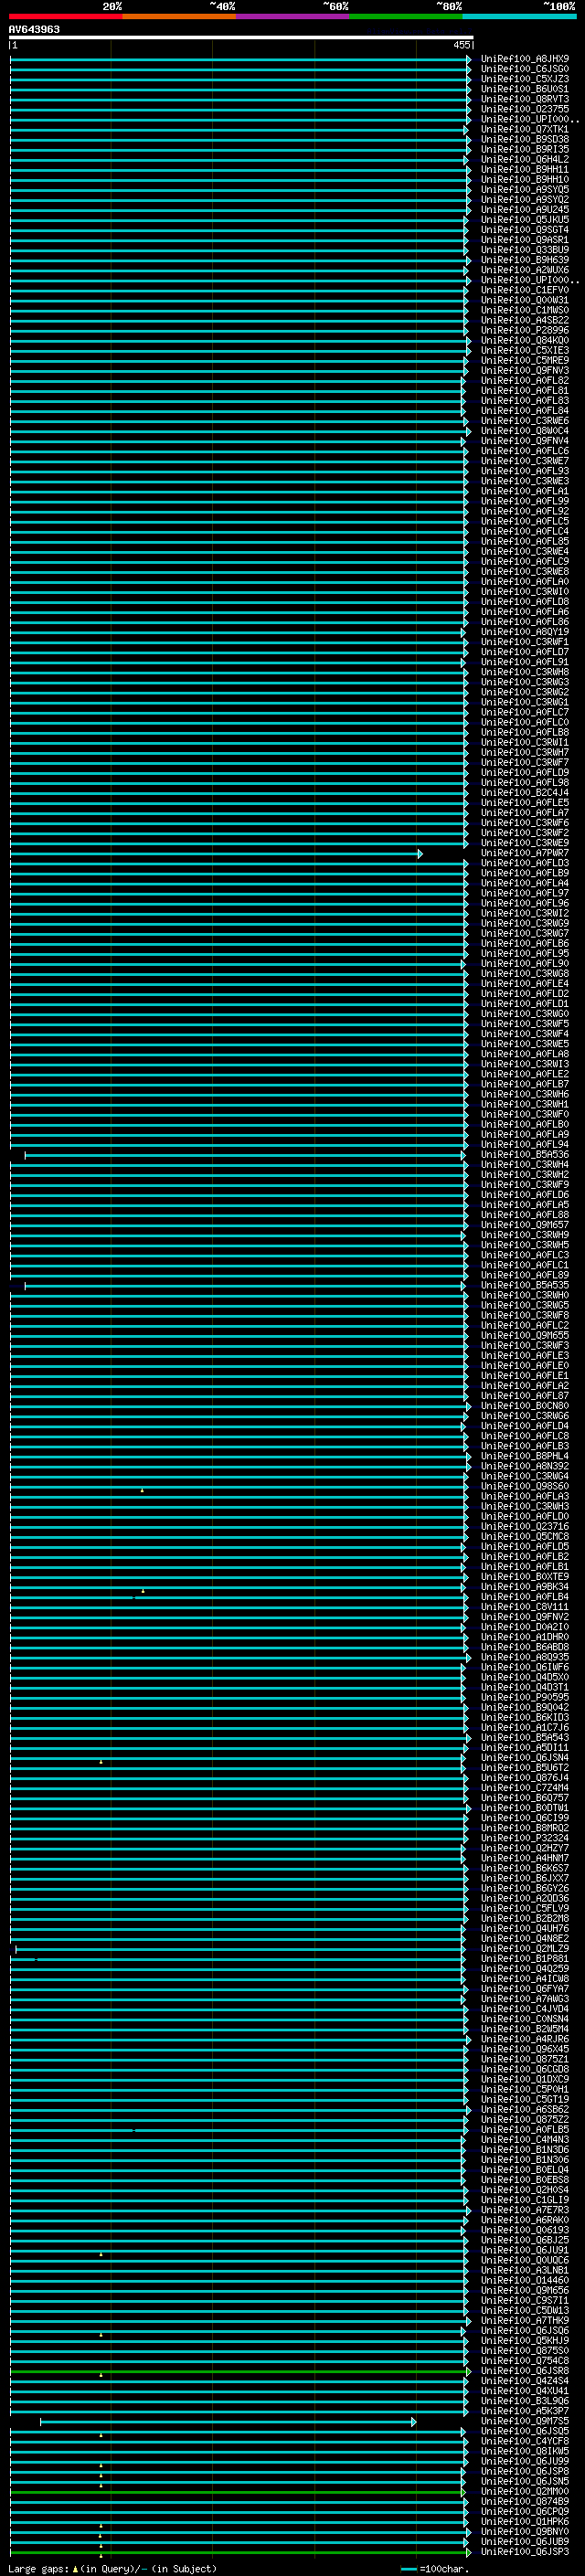Select label UniRef100_C5XIE3
Screen dimensions: 585x2576
click(x=525, y=350)
